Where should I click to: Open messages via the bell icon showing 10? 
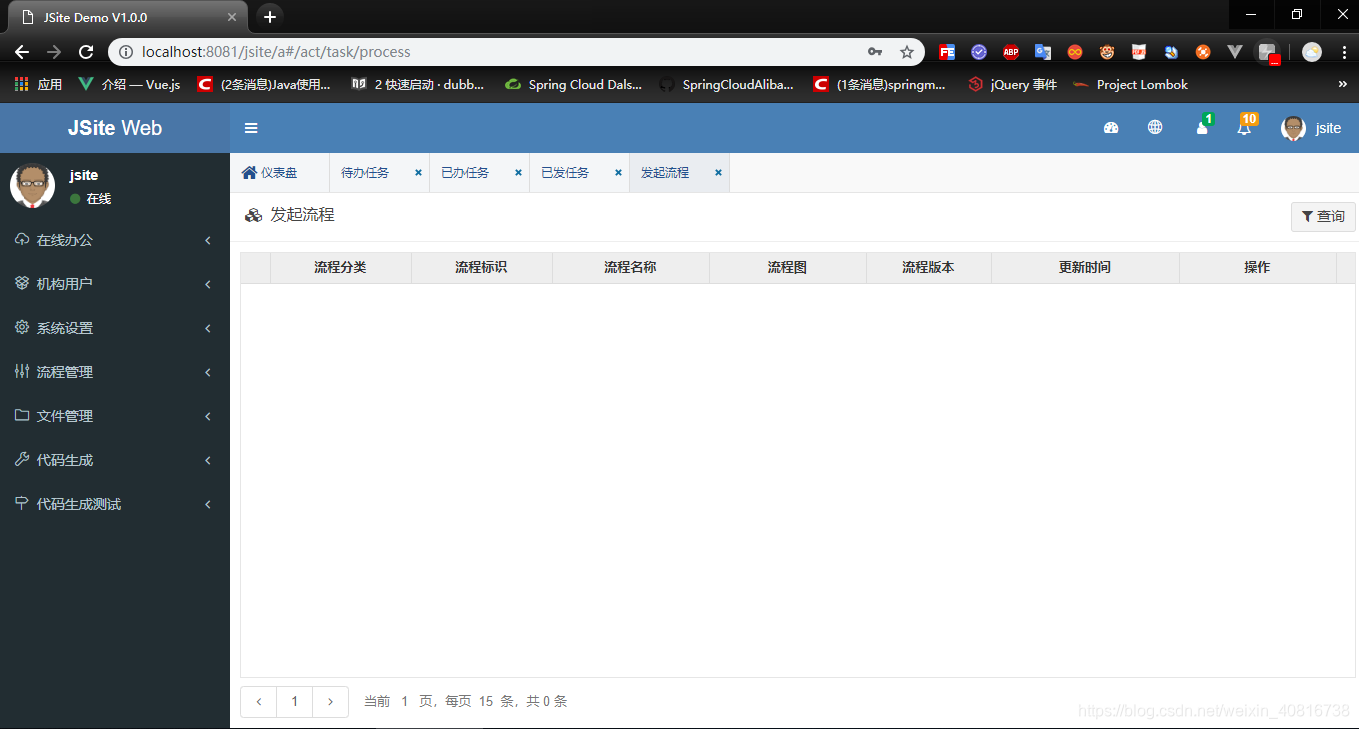point(1243,128)
